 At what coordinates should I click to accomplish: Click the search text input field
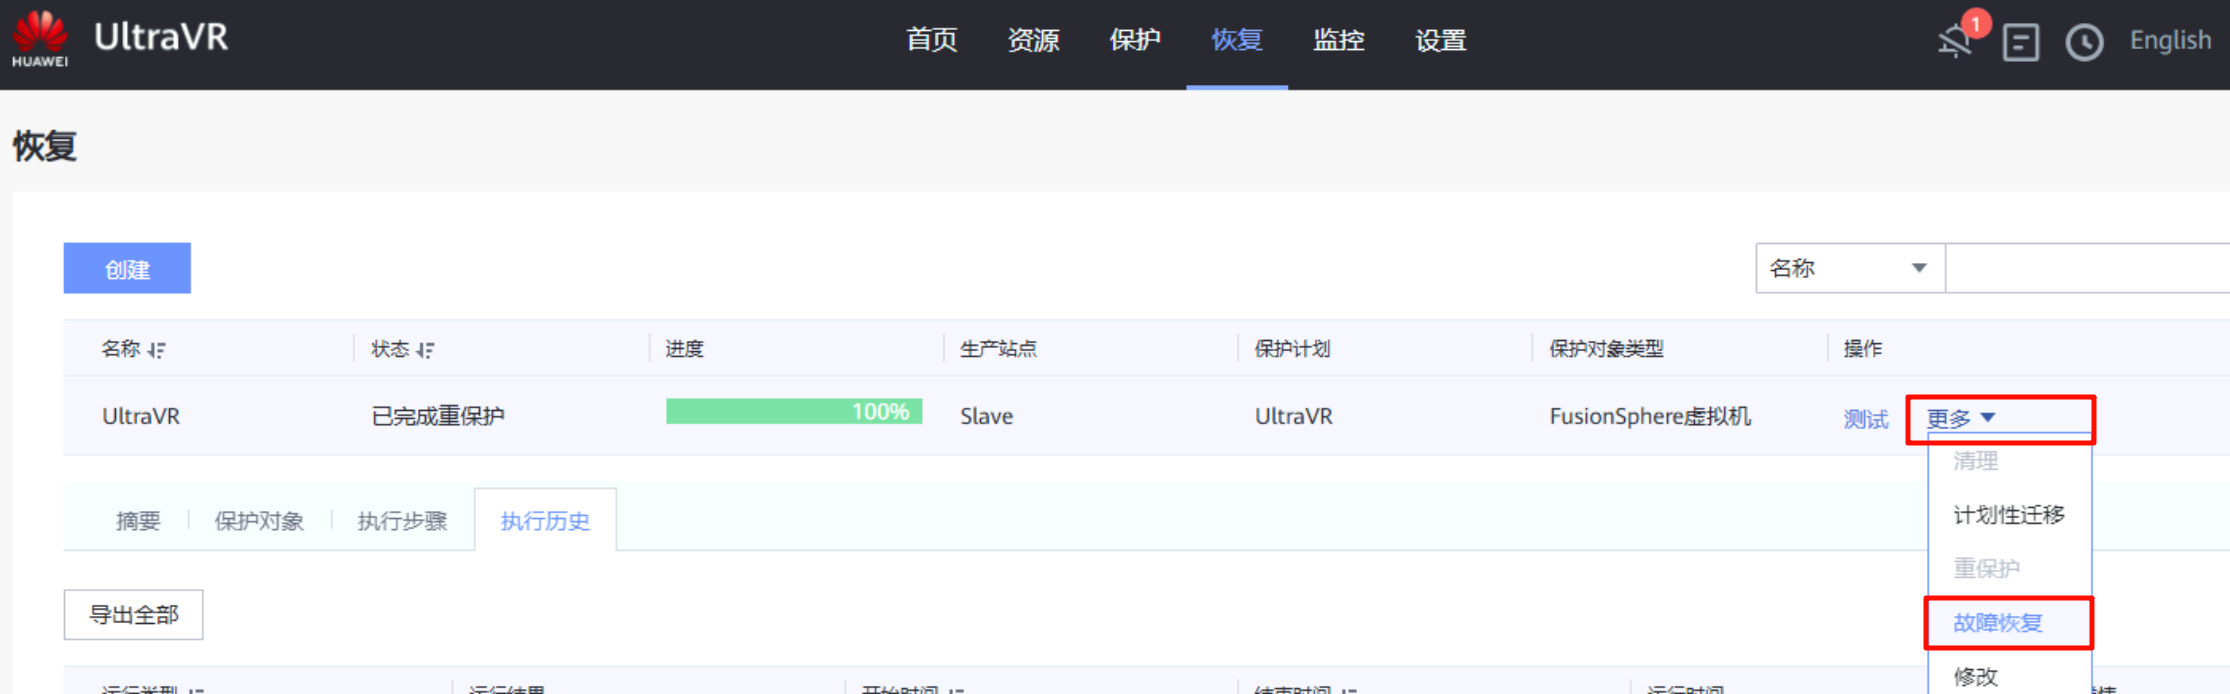2087,268
